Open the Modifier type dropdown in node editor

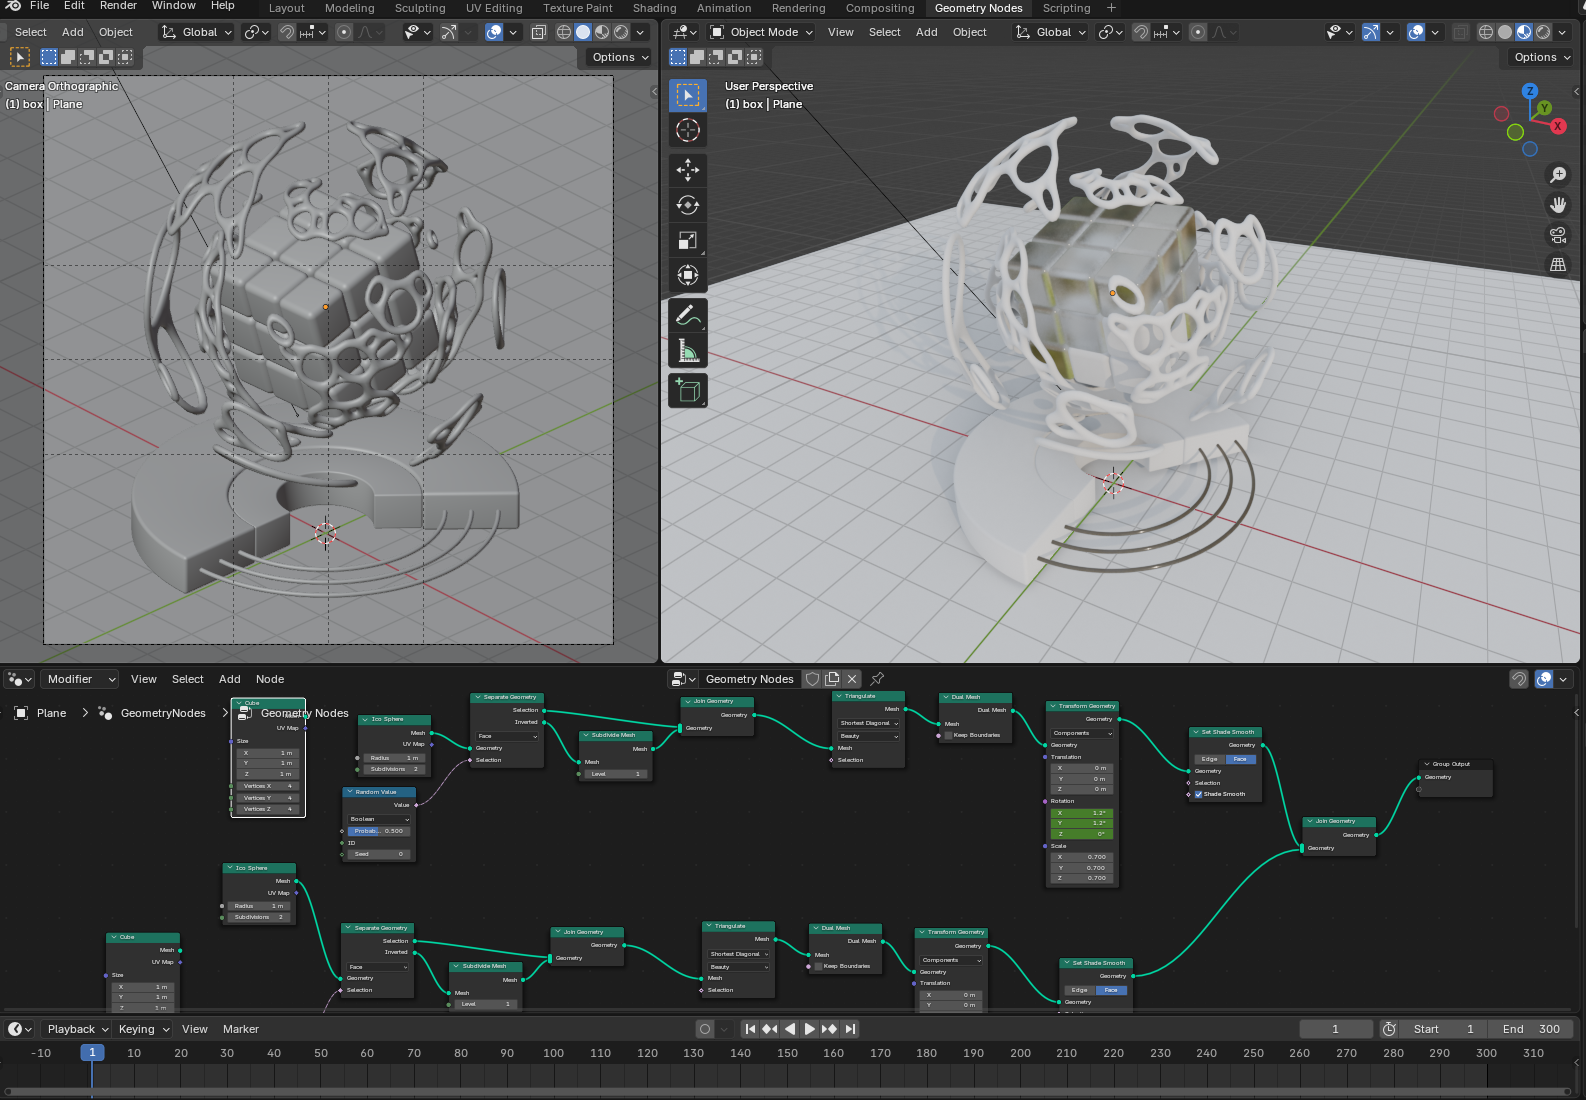(x=80, y=679)
